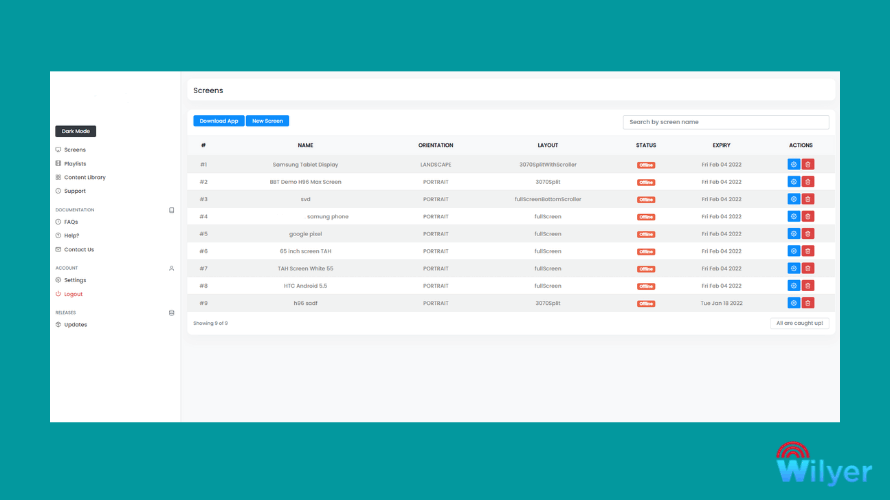
Task: Log out of the account
Action: click(x=73, y=294)
